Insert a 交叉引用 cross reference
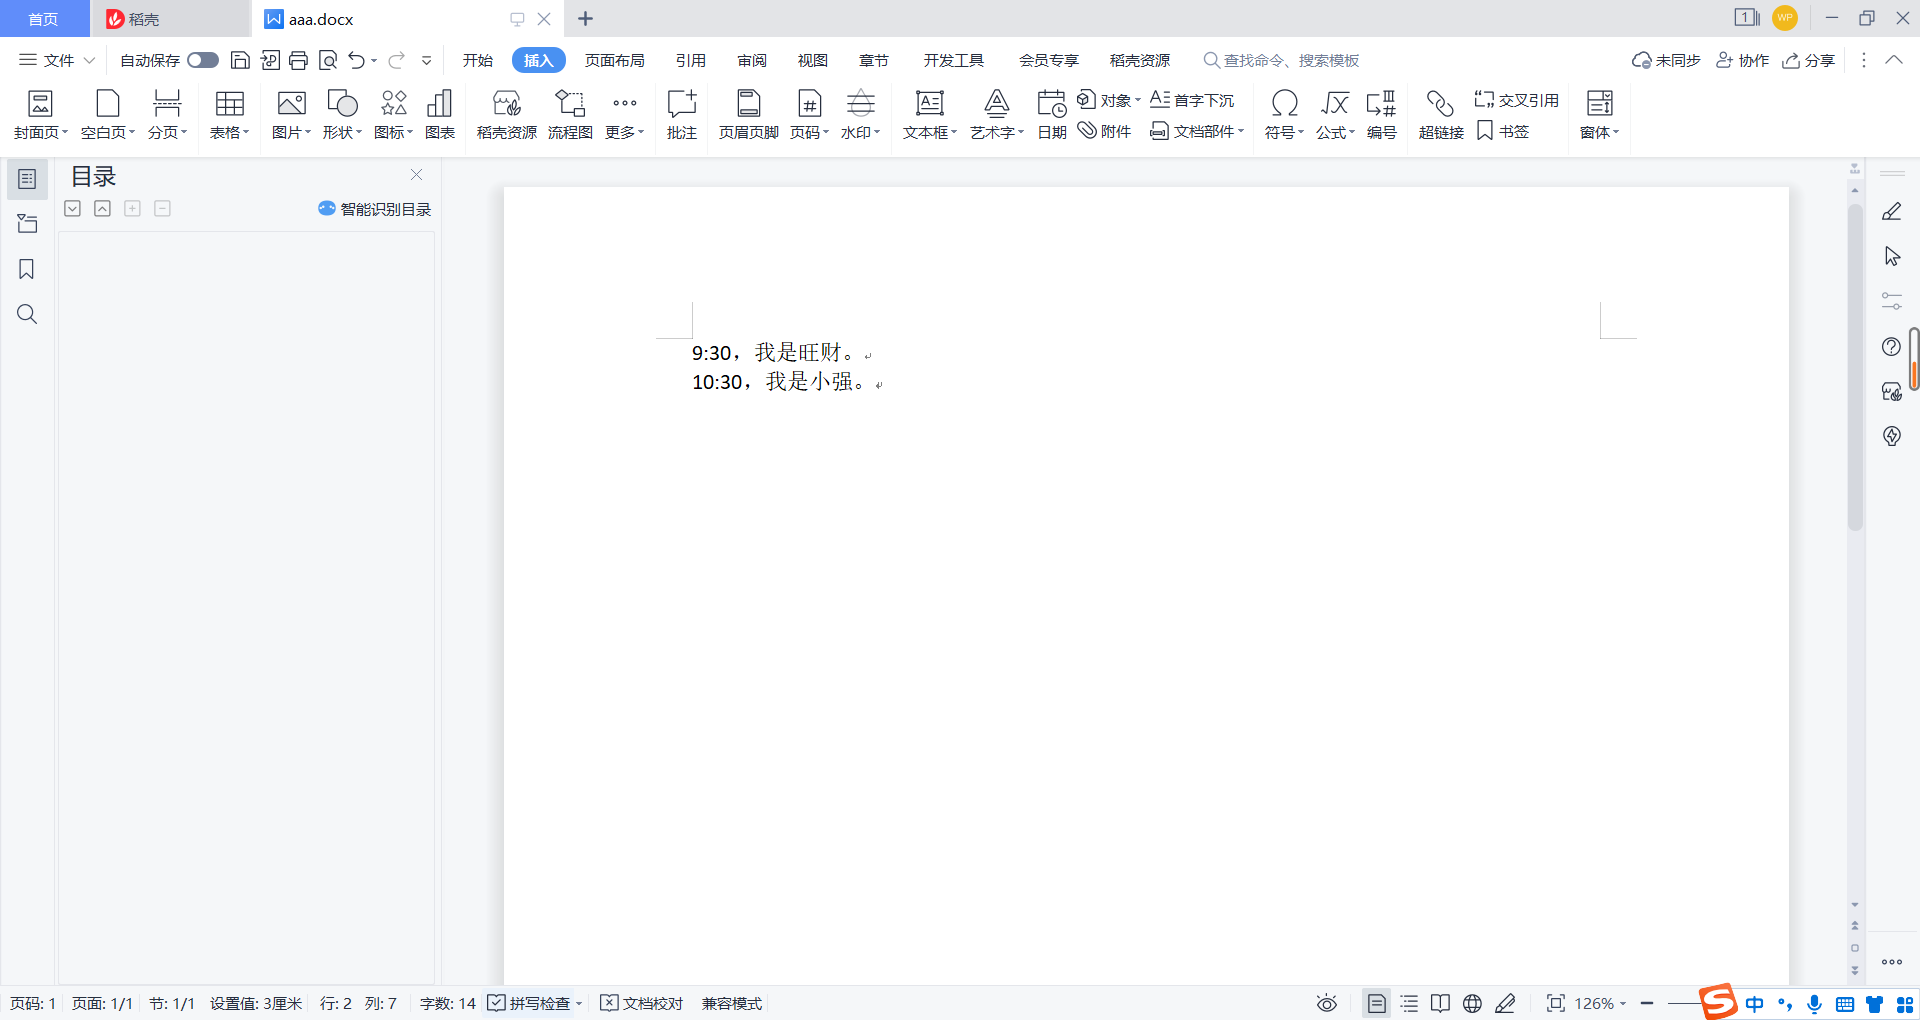The height and width of the screenshot is (1020, 1920). click(1516, 100)
